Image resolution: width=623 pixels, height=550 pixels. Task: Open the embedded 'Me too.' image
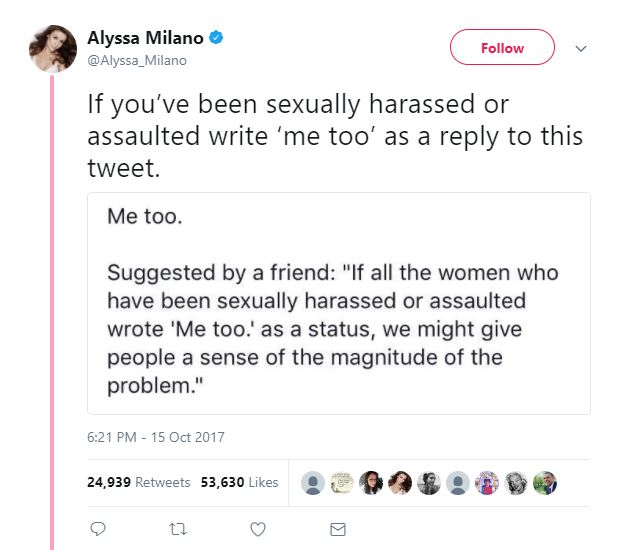(338, 303)
